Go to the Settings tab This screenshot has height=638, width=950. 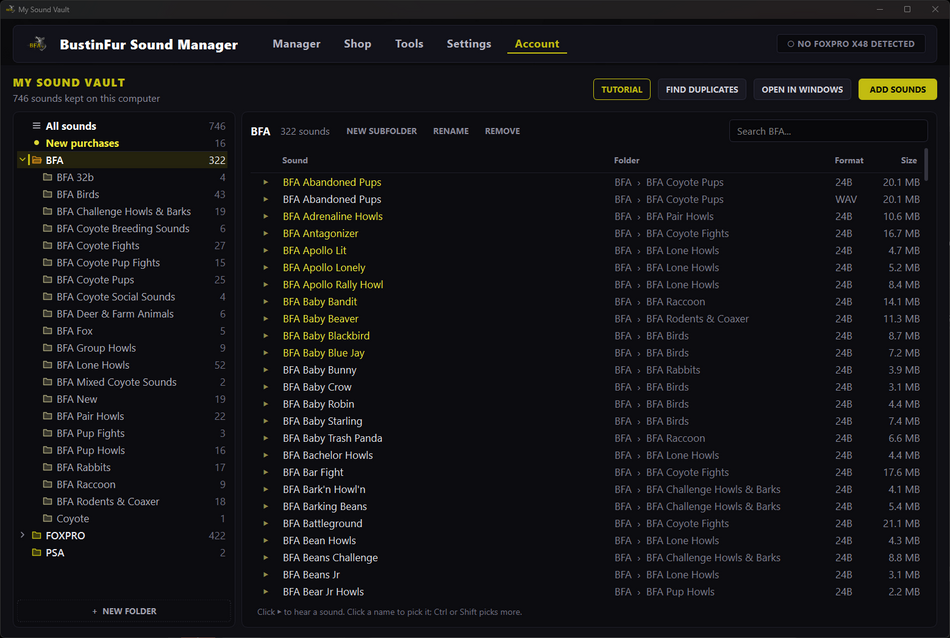(468, 44)
